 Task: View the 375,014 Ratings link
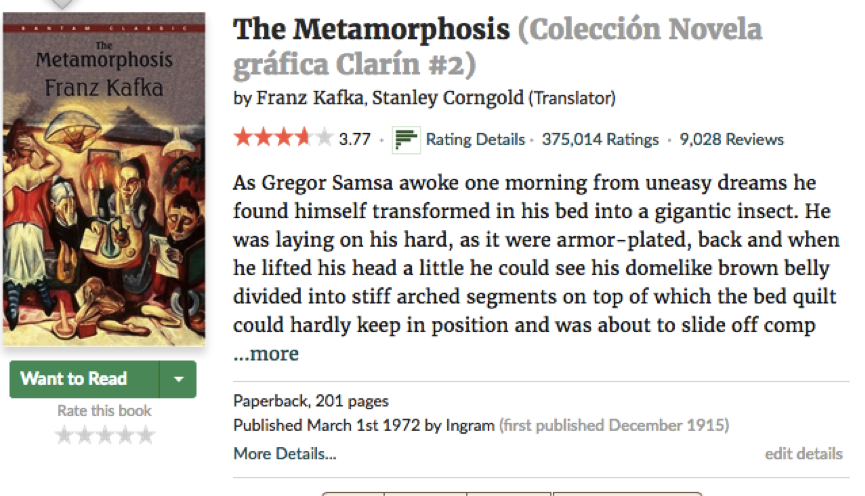tap(600, 140)
